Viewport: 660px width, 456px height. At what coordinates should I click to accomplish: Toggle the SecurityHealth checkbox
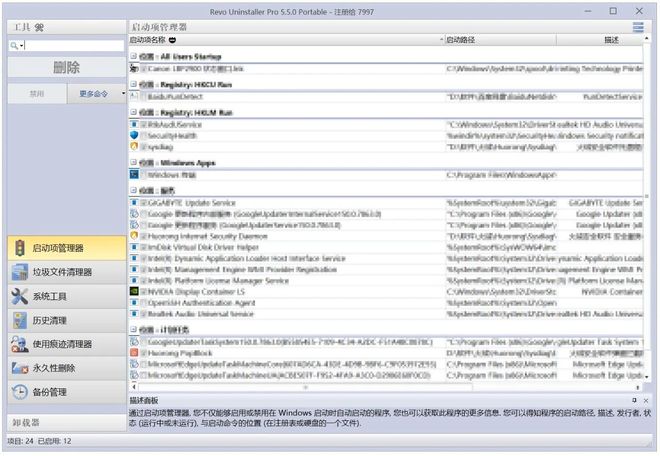click(144, 135)
